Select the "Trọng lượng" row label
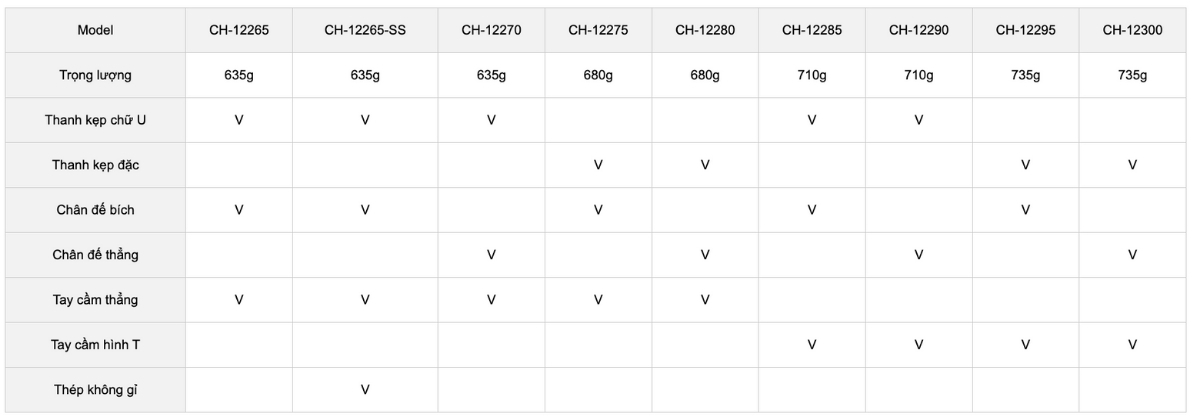This screenshot has height=420, width=1200. click(95, 75)
